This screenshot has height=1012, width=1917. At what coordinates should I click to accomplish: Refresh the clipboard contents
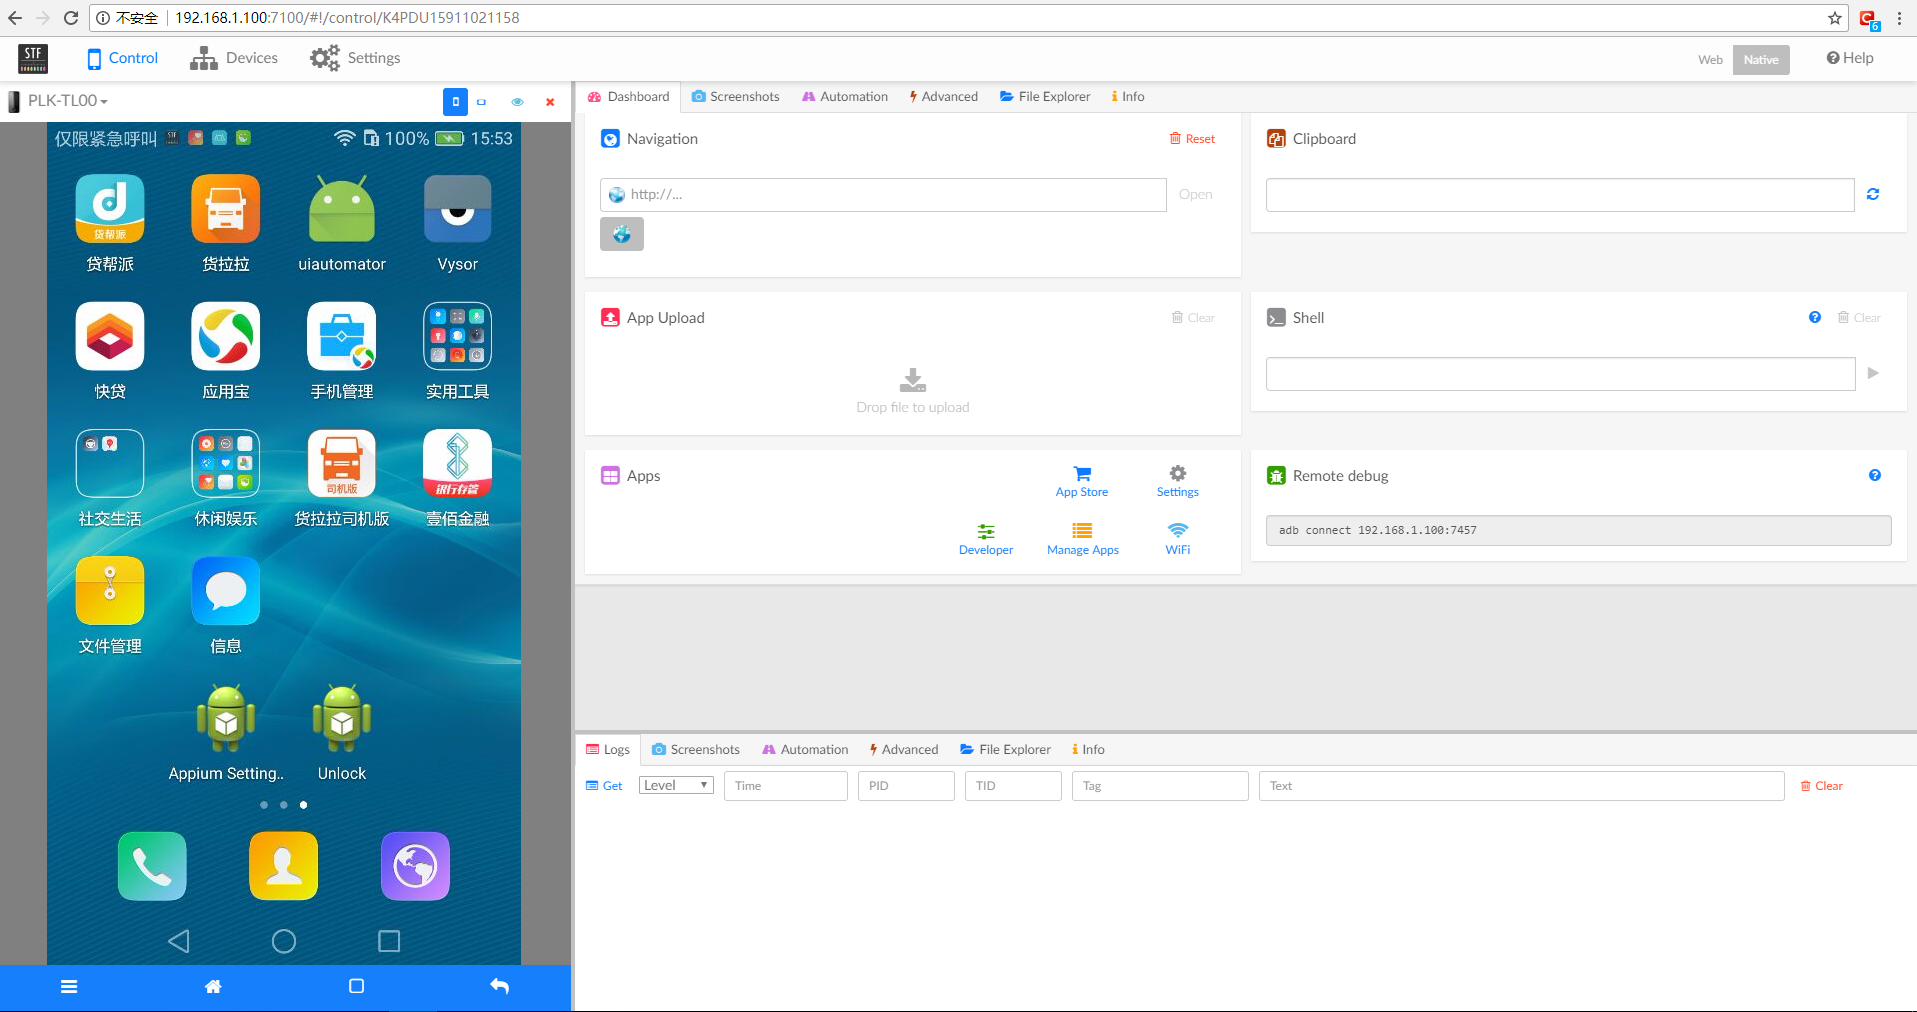point(1873,194)
